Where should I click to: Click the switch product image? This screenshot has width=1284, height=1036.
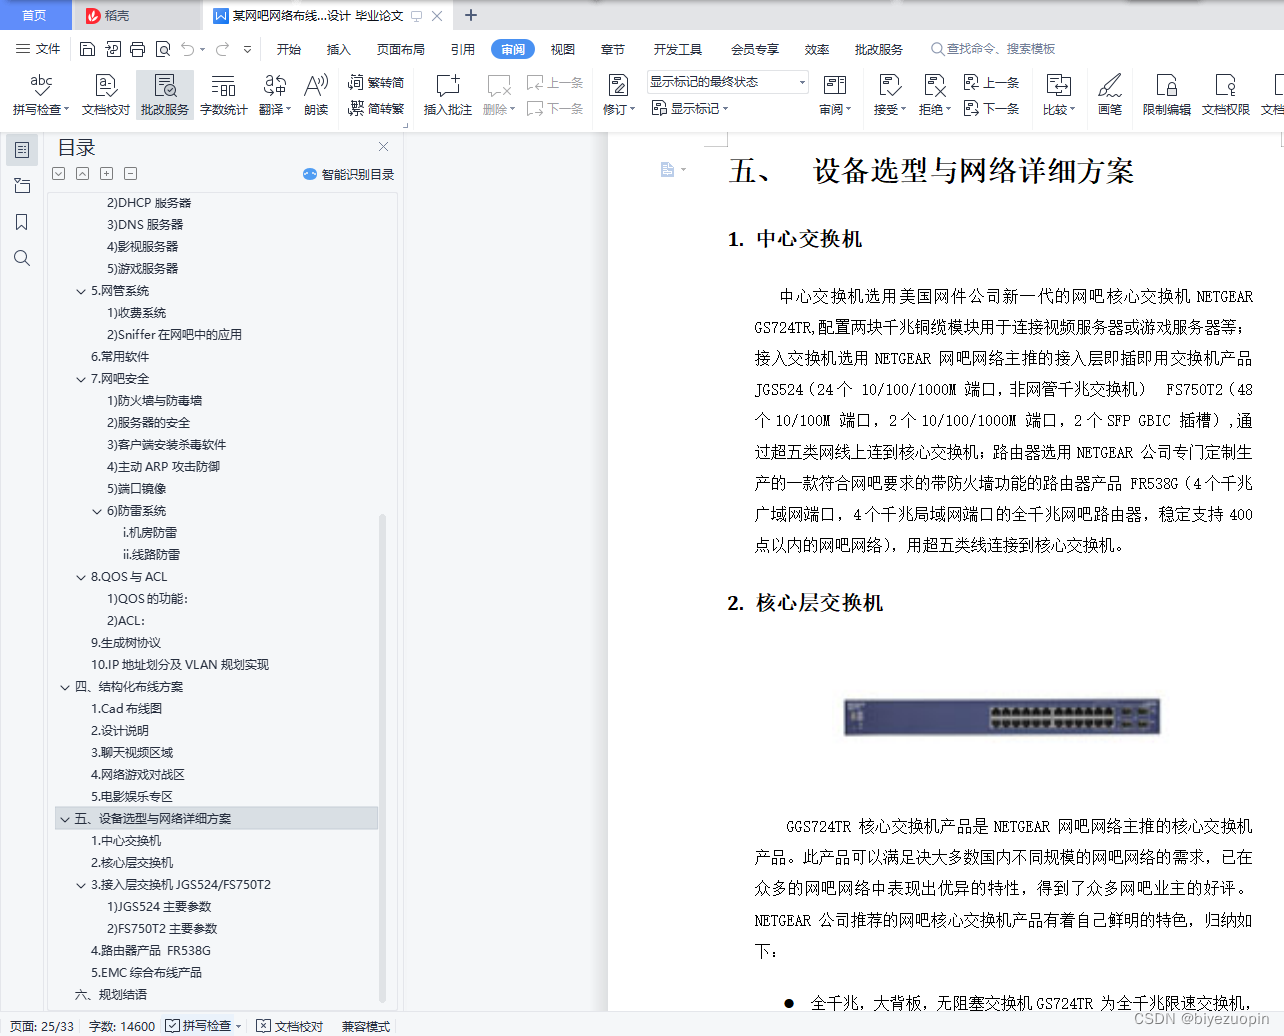click(x=1002, y=717)
